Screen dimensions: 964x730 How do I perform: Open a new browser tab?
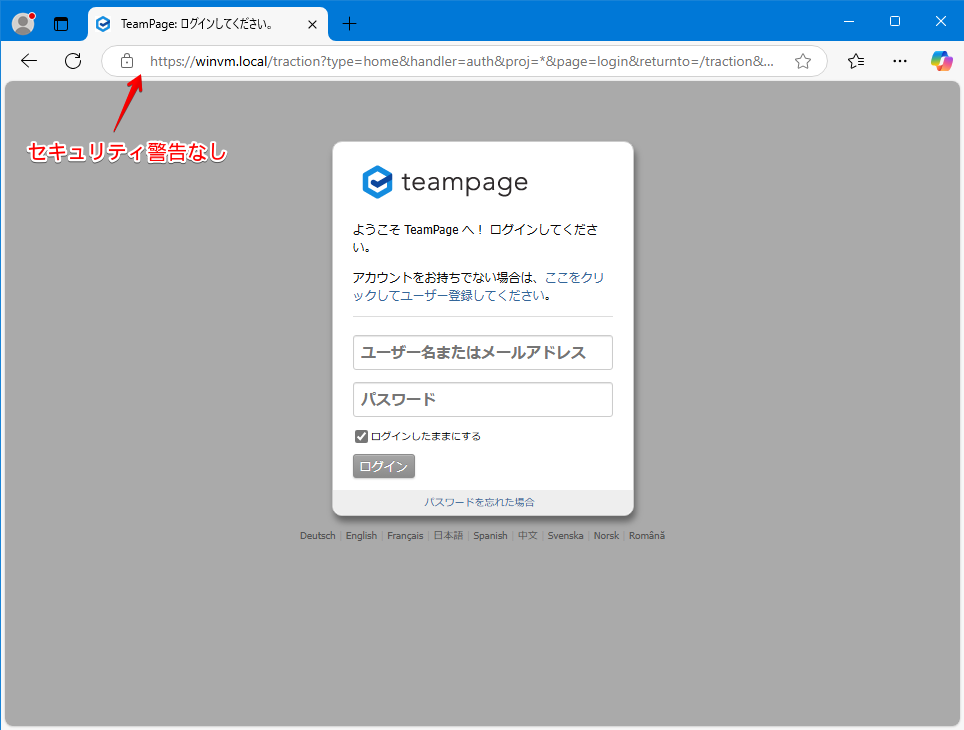[x=349, y=24]
